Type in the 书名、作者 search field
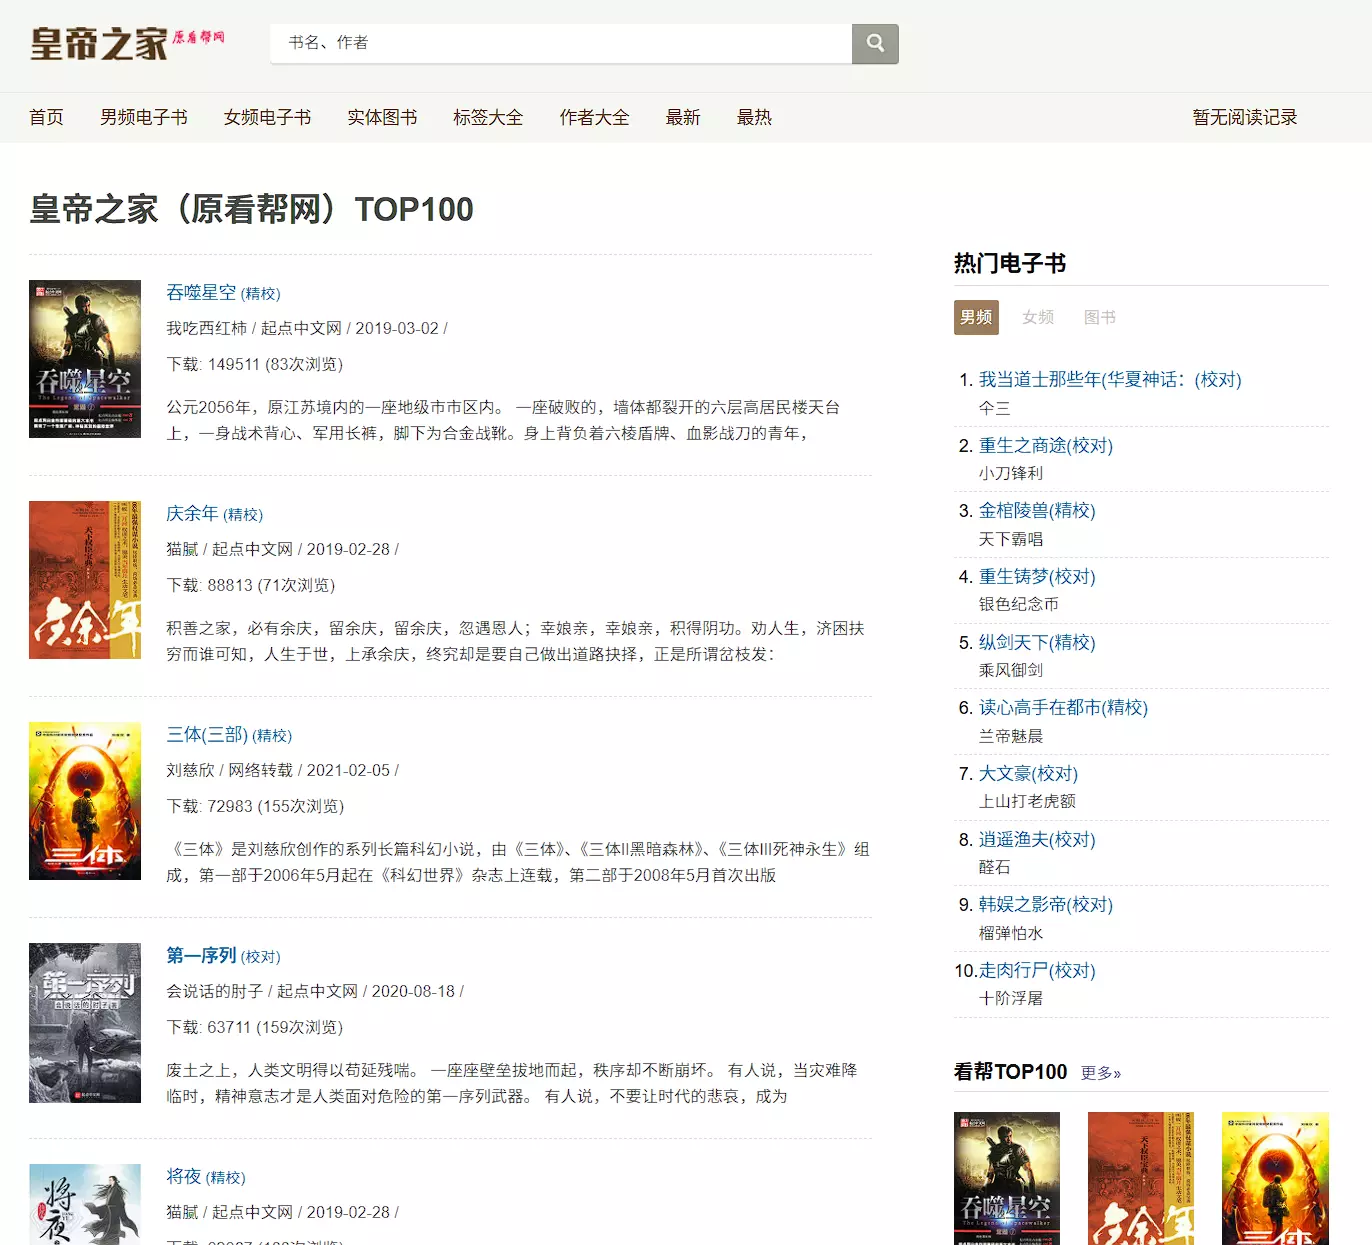The image size is (1372, 1245). [x=560, y=43]
